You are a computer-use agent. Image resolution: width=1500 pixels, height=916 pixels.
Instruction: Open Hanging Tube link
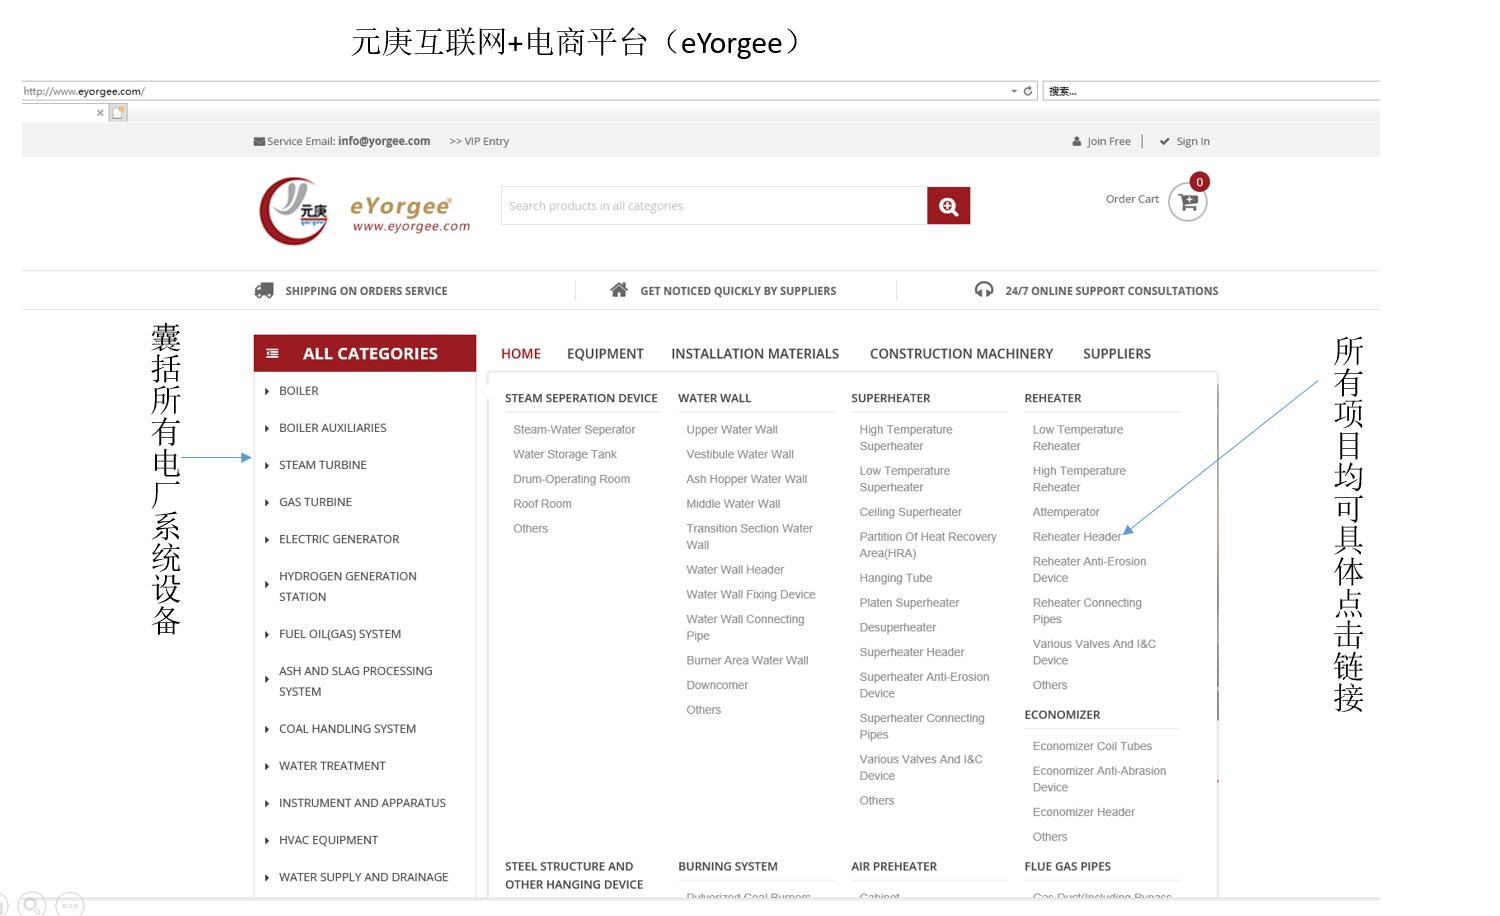coord(895,578)
